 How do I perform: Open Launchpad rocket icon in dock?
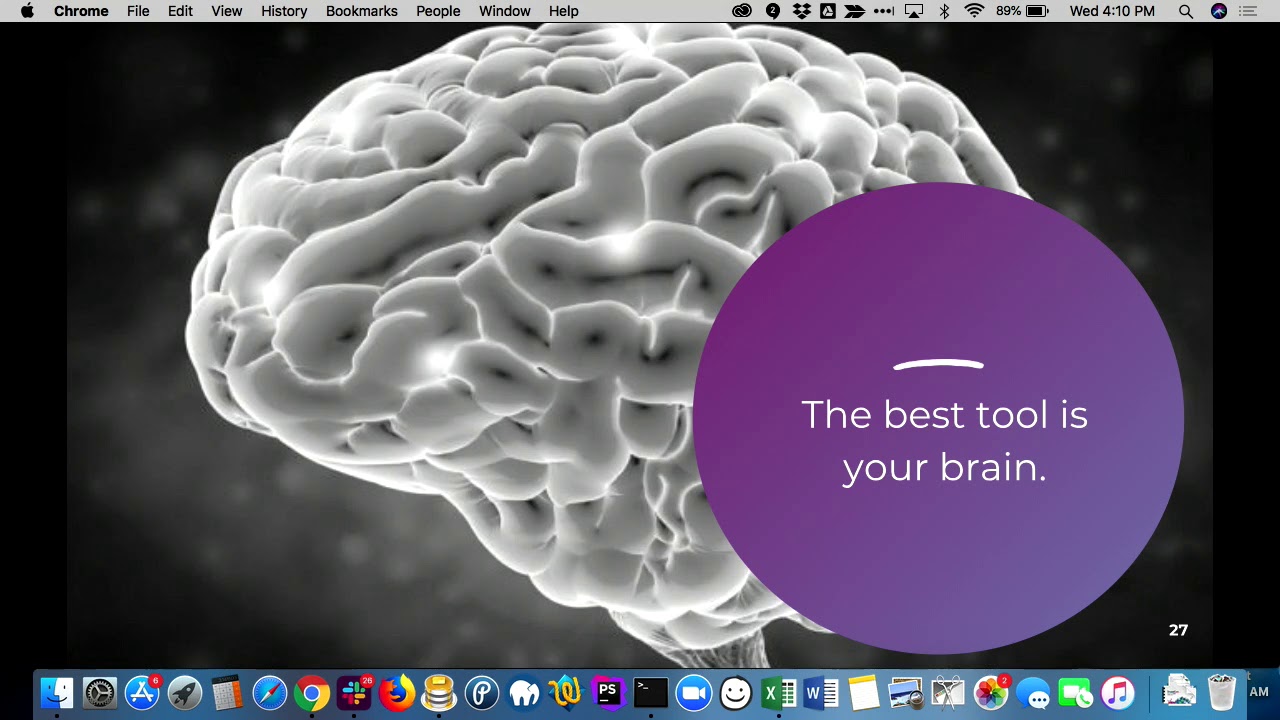coord(185,692)
